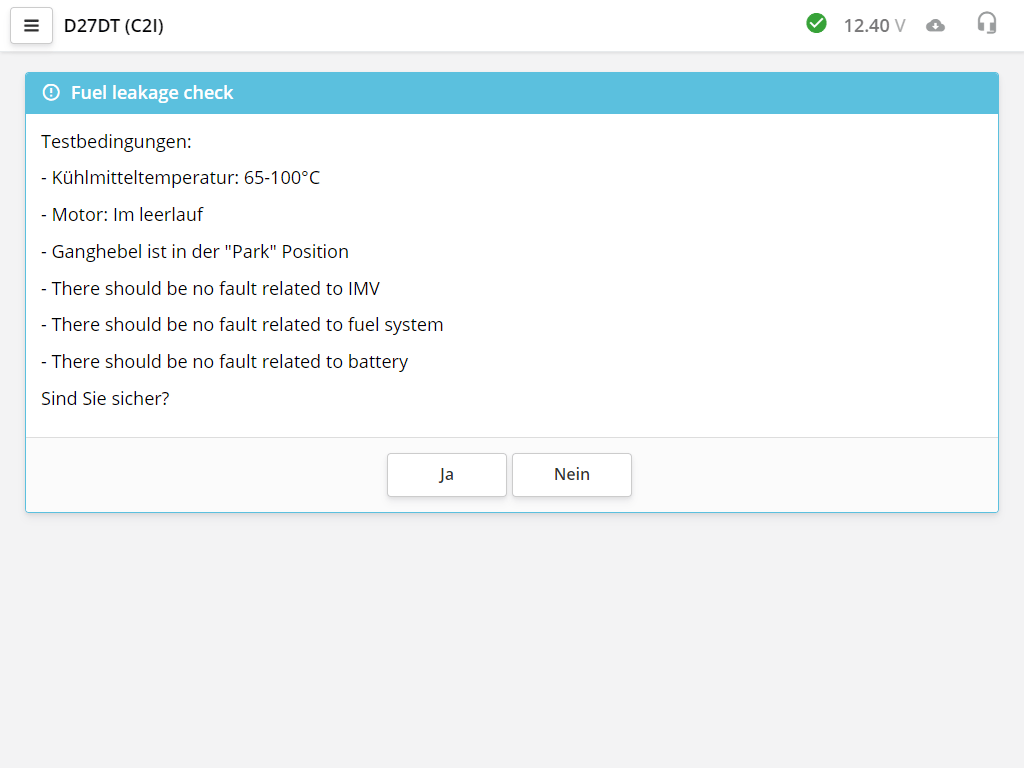The width and height of the screenshot is (1024, 768).
Task: Open the hamburger navigation menu
Action: pos(31,26)
